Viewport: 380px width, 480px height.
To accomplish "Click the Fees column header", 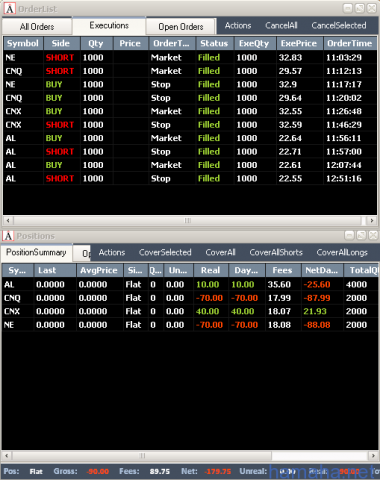I will (x=283, y=270).
